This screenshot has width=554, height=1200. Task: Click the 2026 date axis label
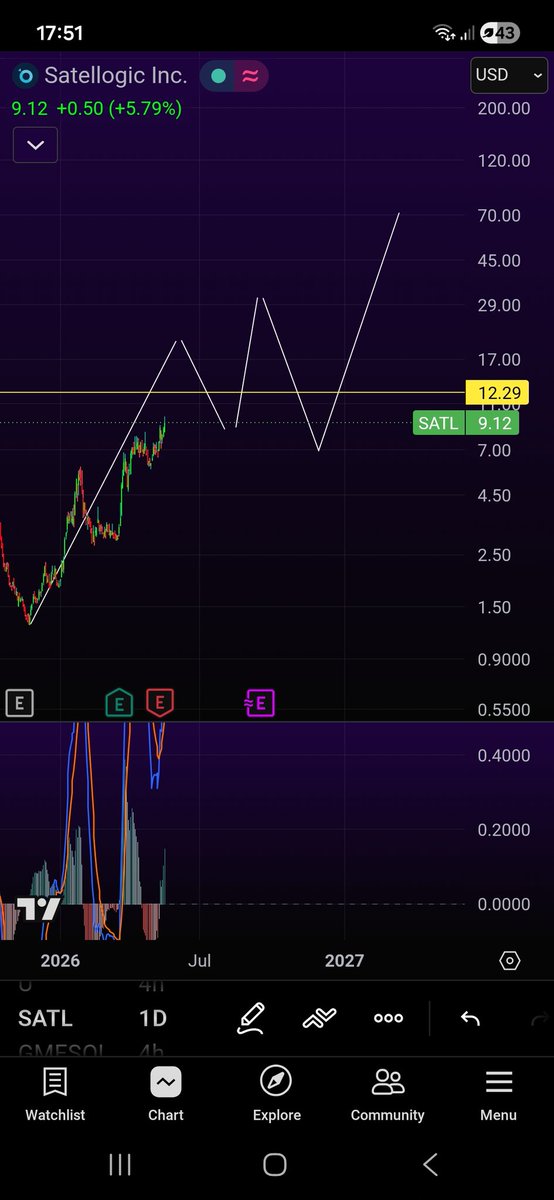60,961
